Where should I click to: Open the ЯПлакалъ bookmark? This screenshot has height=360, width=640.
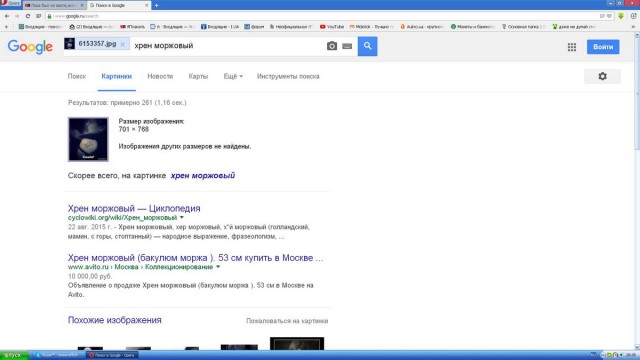133,27
